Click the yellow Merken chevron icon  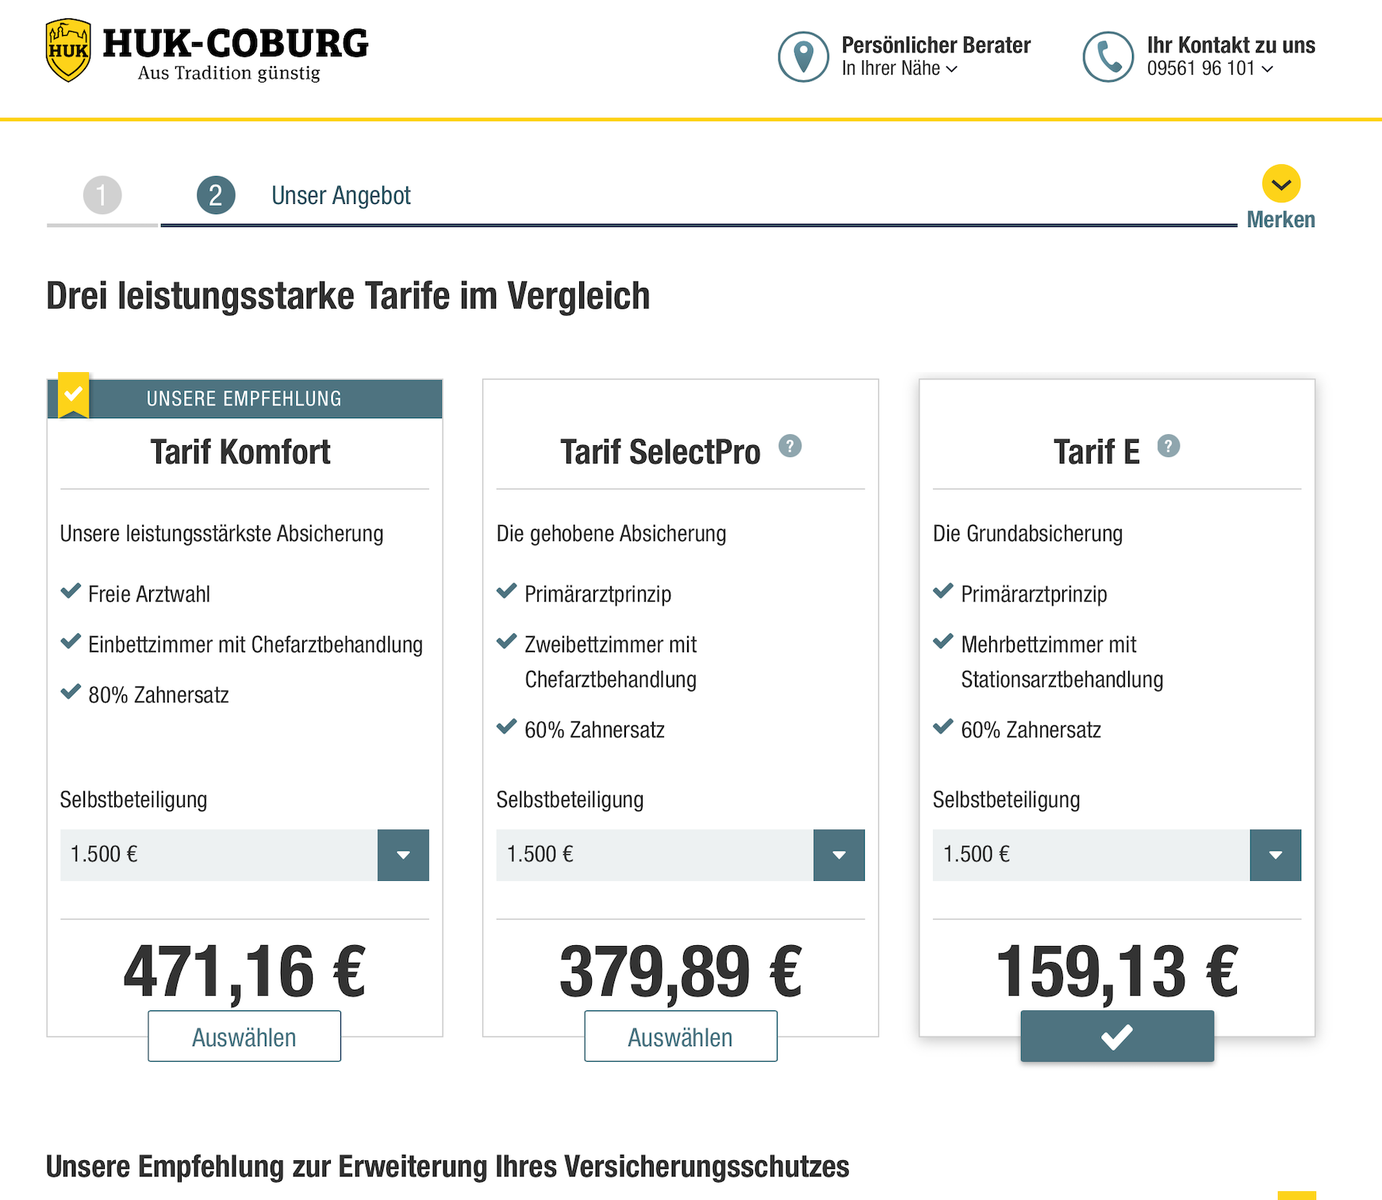[1281, 184]
